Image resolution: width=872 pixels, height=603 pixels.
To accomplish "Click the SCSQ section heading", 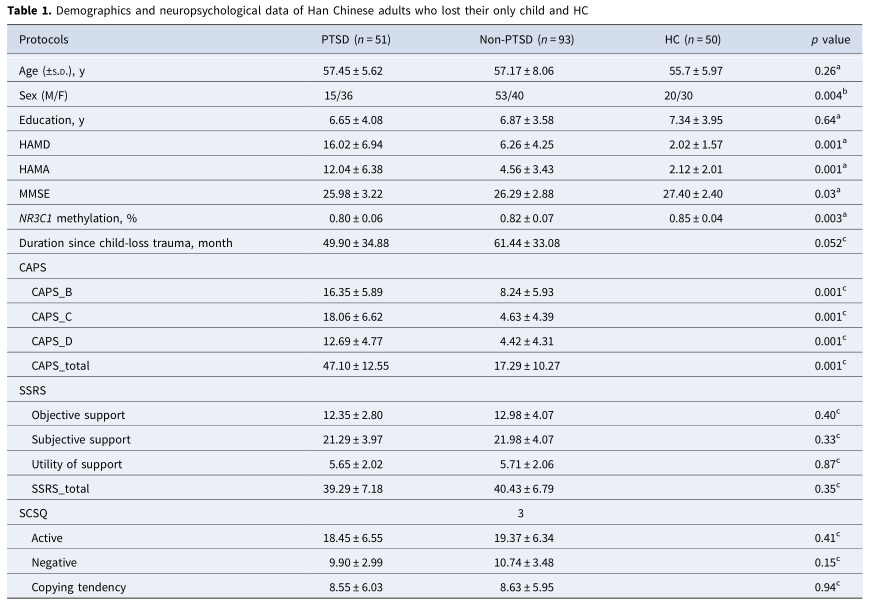I will 35,512.
